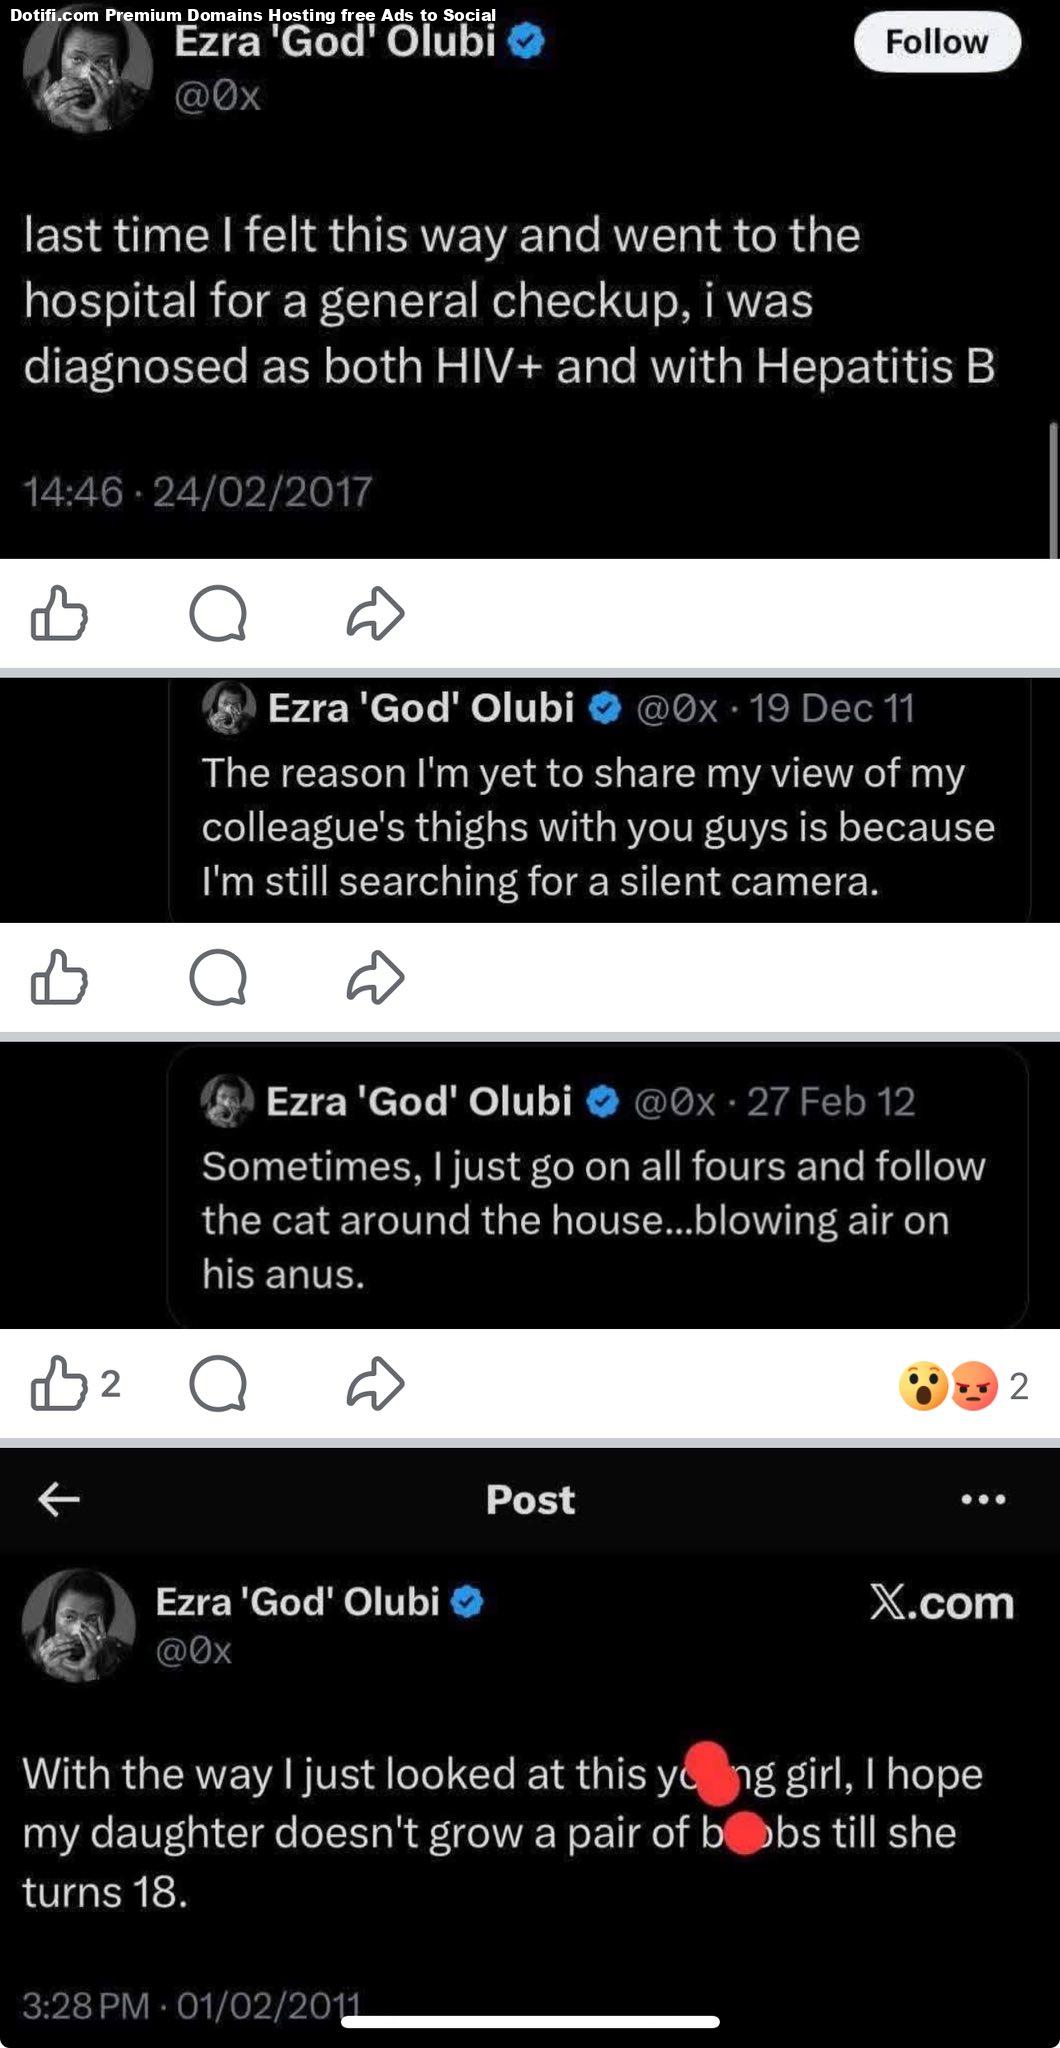Click the blue verified badge in top header
1060x2048 pixels.
click(527, 42)
